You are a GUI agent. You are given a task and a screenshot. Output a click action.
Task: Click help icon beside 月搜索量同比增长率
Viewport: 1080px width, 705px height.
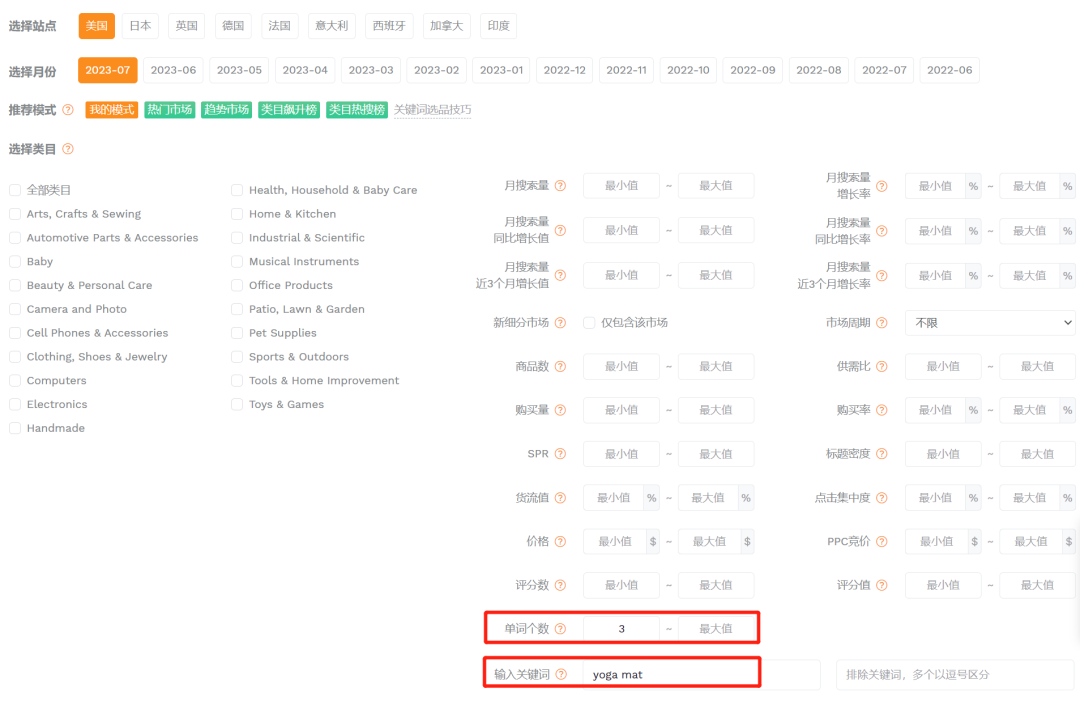882,231
